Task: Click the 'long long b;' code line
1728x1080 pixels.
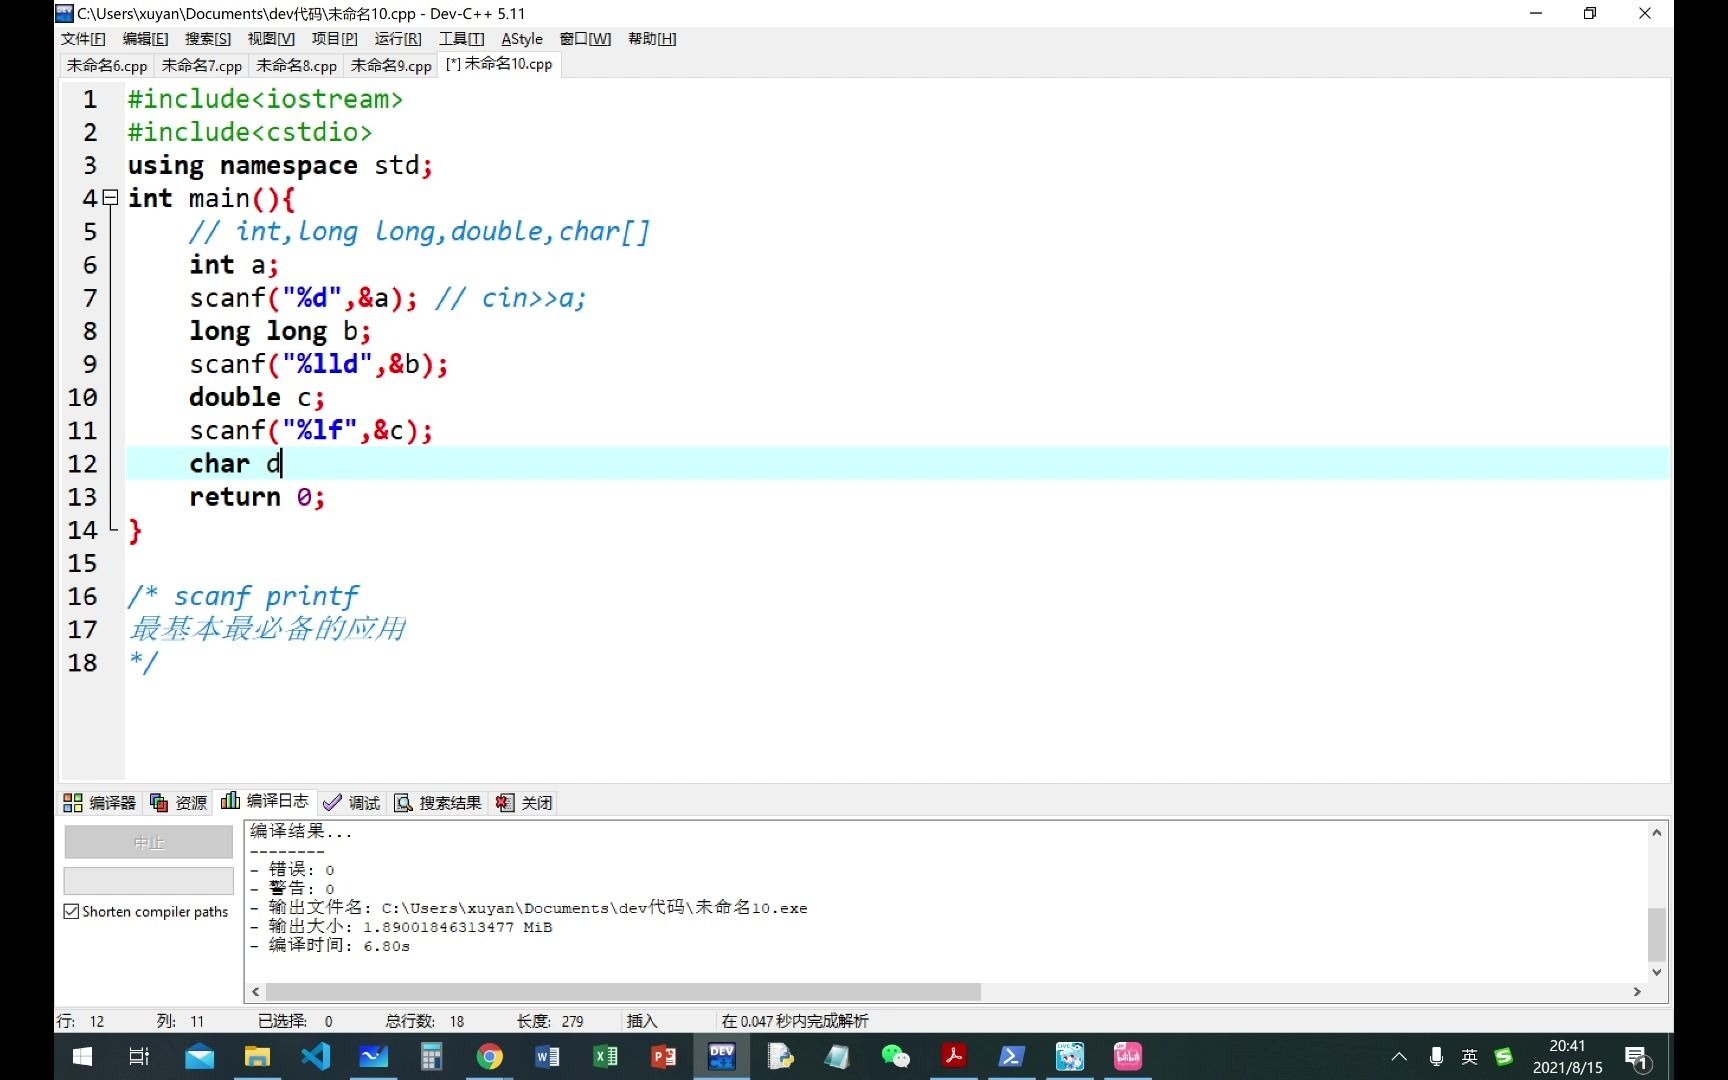Action: [280, 331]
